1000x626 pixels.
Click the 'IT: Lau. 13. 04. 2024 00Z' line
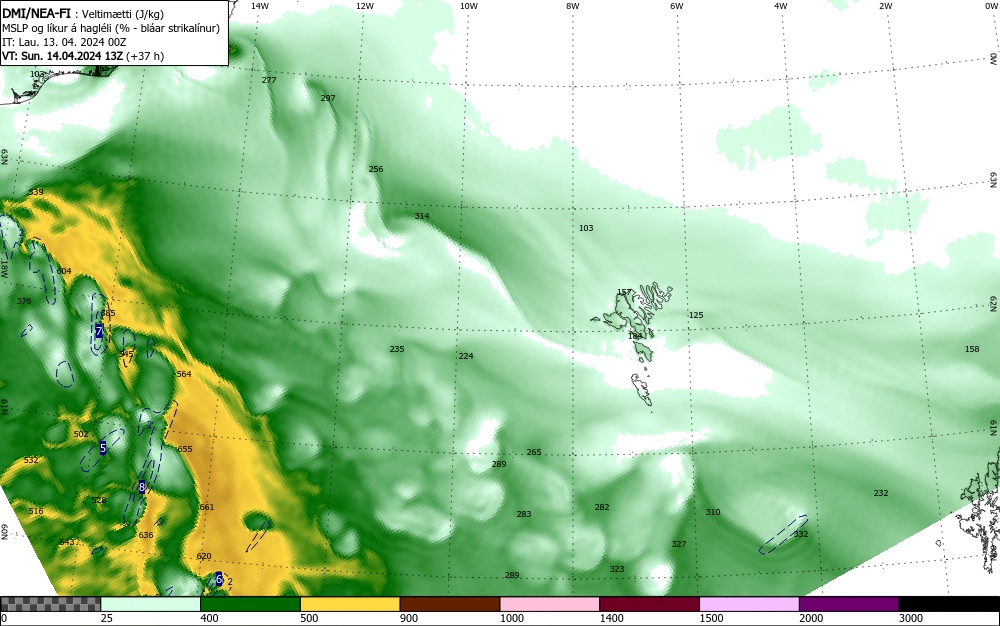point(64,42)
